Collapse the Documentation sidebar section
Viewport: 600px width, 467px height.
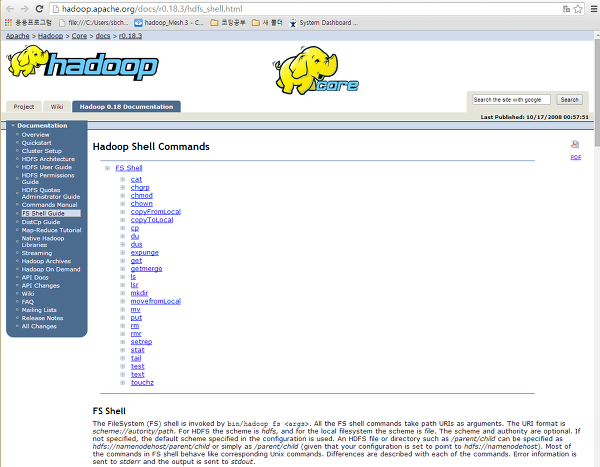pyautogui.click(x=13, y=126)
